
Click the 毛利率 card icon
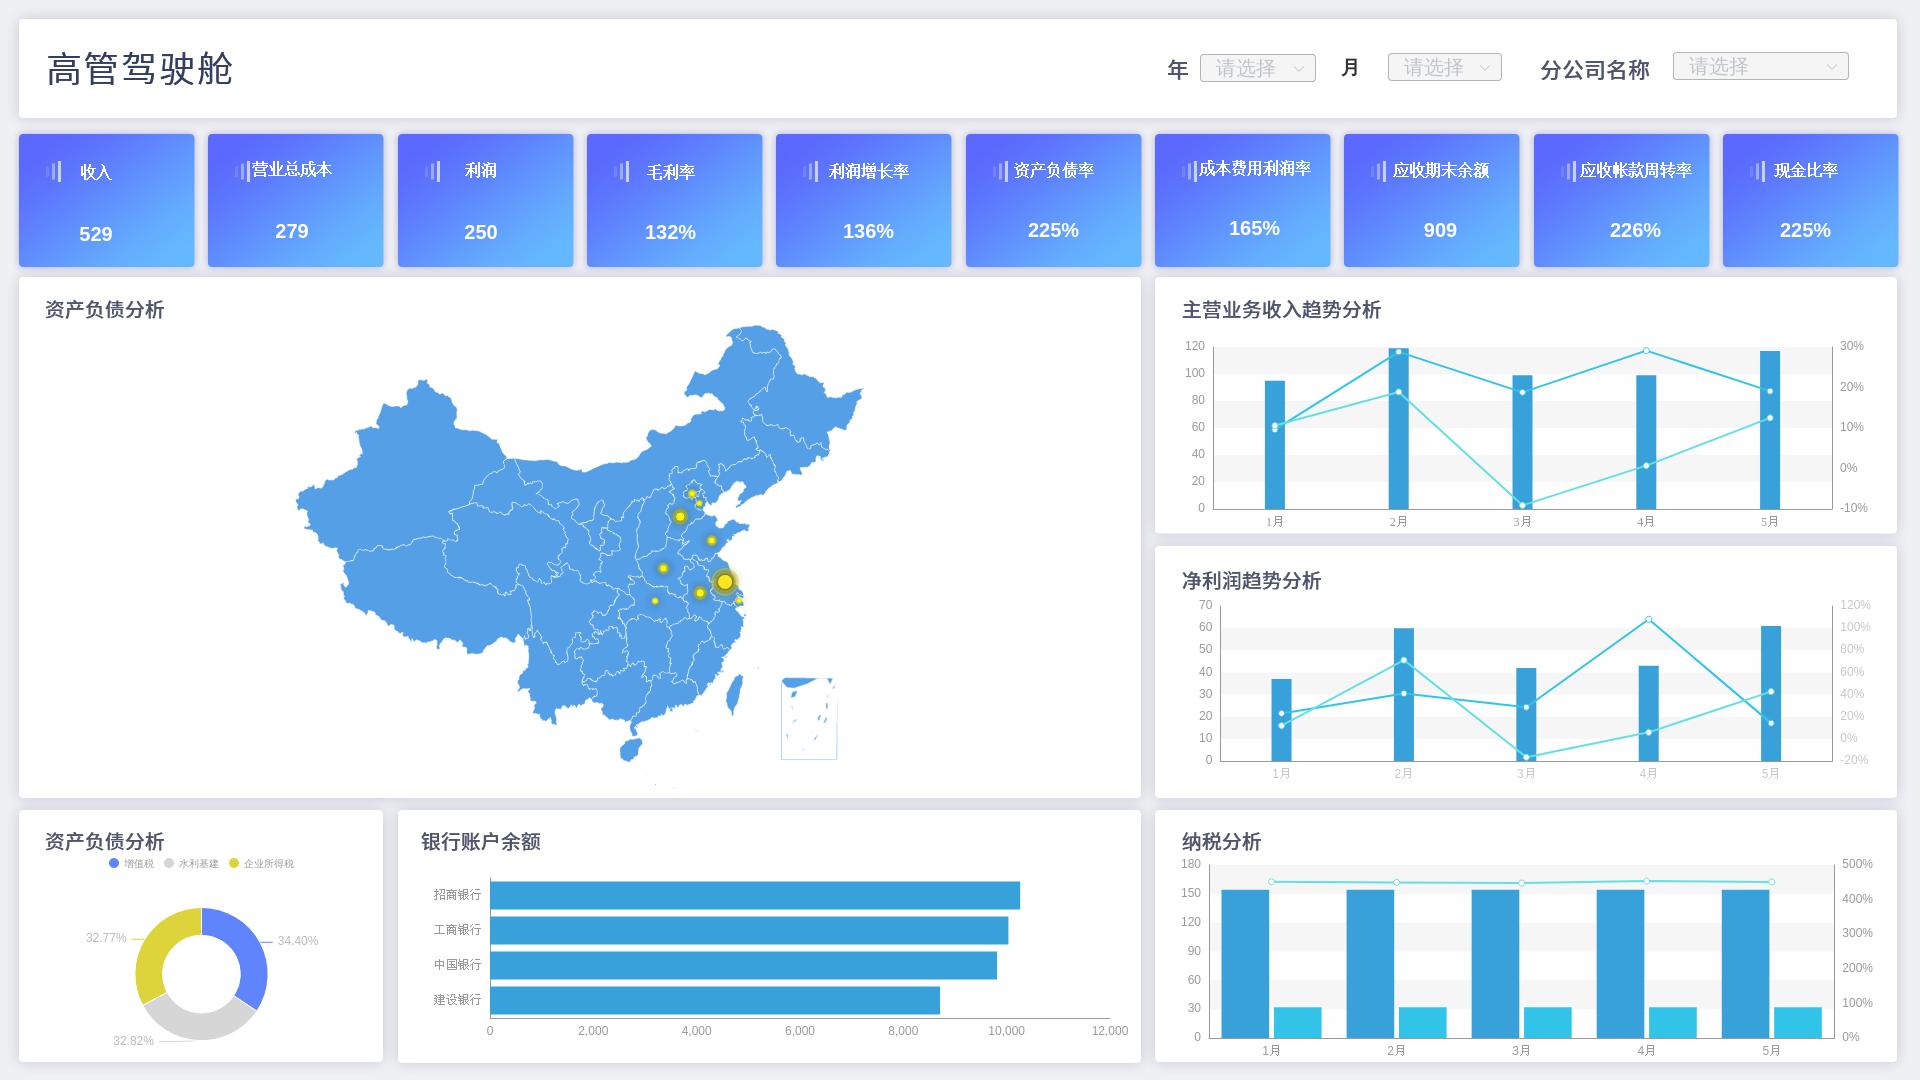(623, 171)
